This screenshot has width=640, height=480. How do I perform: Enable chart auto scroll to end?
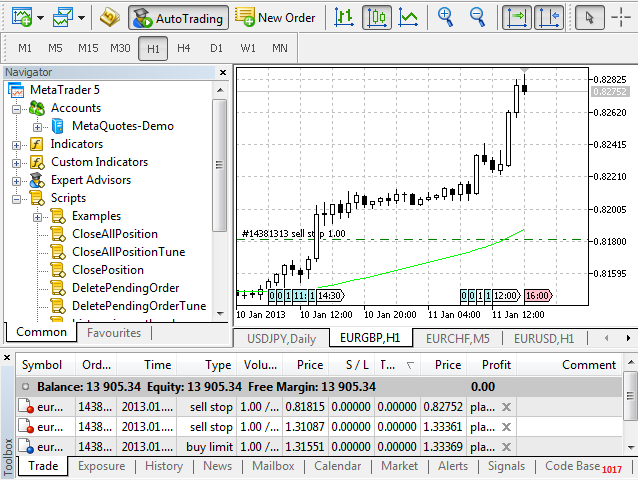click(515, 17)
